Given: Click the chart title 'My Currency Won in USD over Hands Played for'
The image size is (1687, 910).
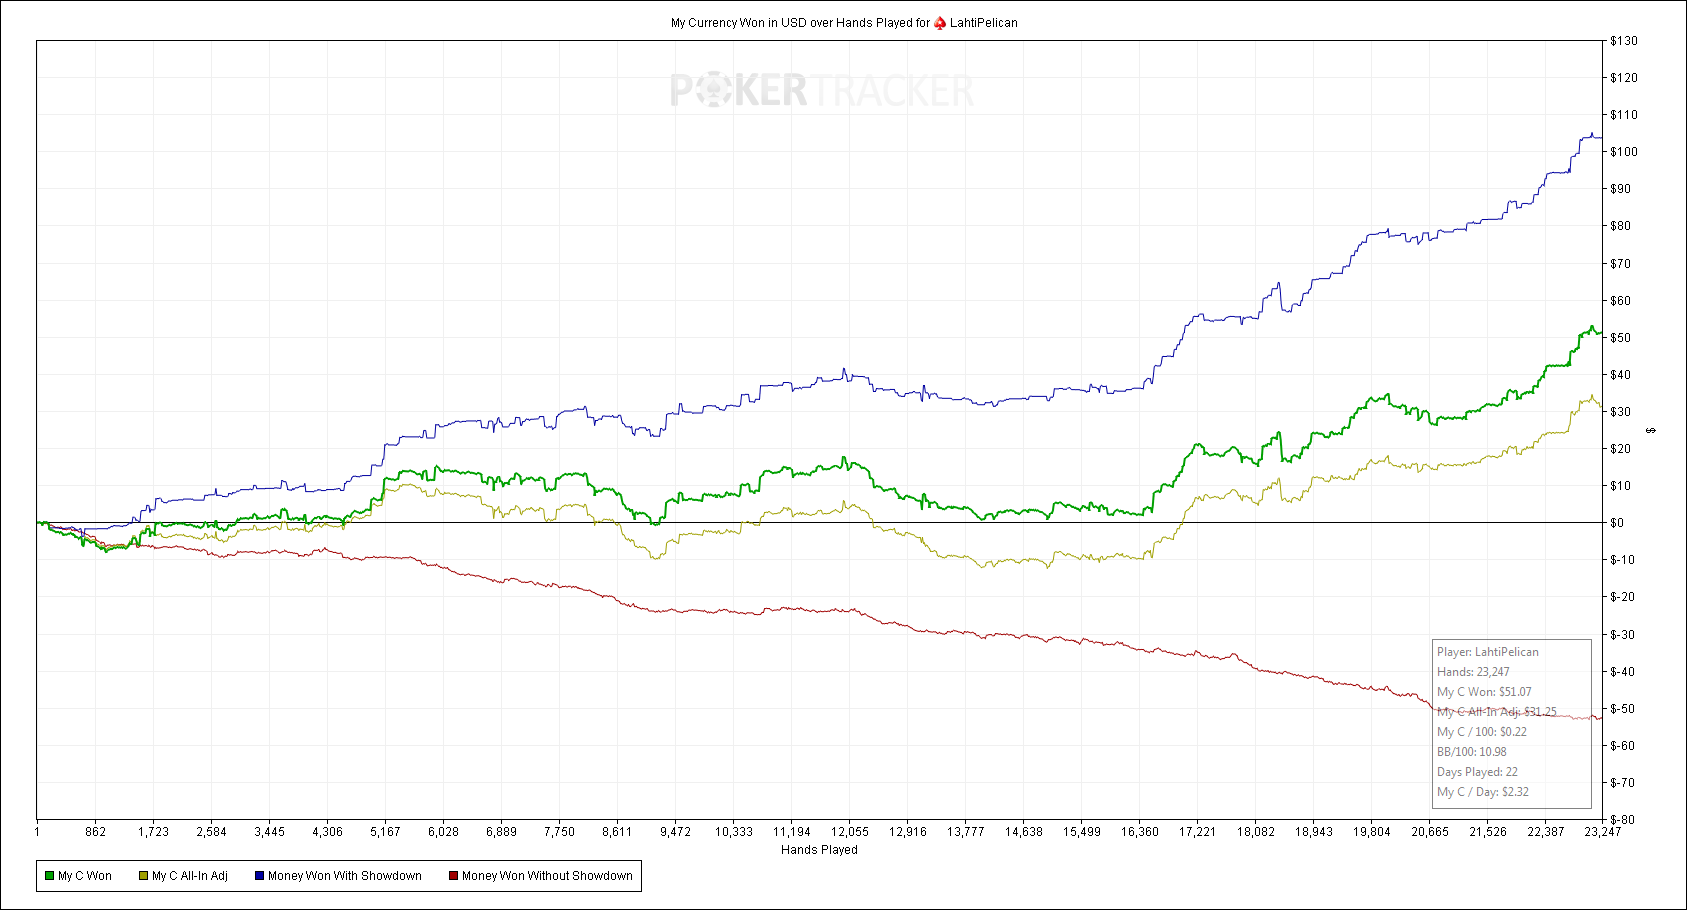Looking at the screenshot, I should 800,23.
